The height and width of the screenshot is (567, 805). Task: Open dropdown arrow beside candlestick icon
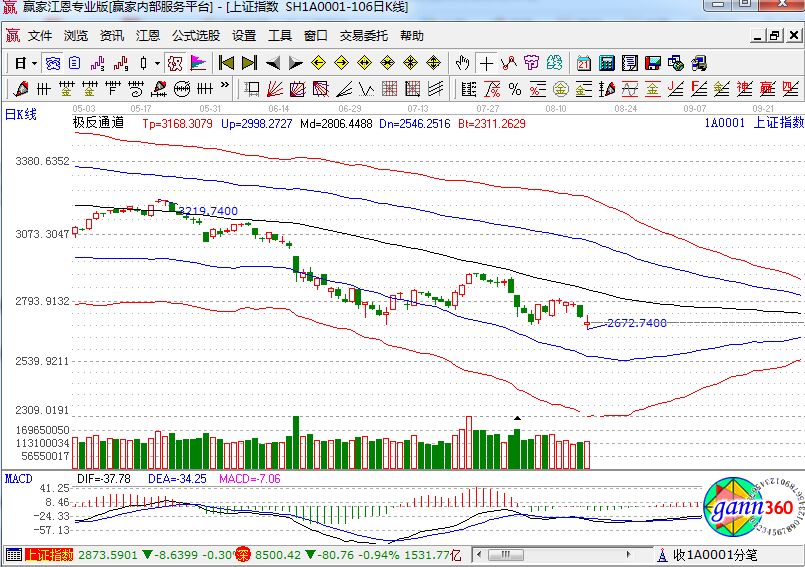tap(157, 63)
